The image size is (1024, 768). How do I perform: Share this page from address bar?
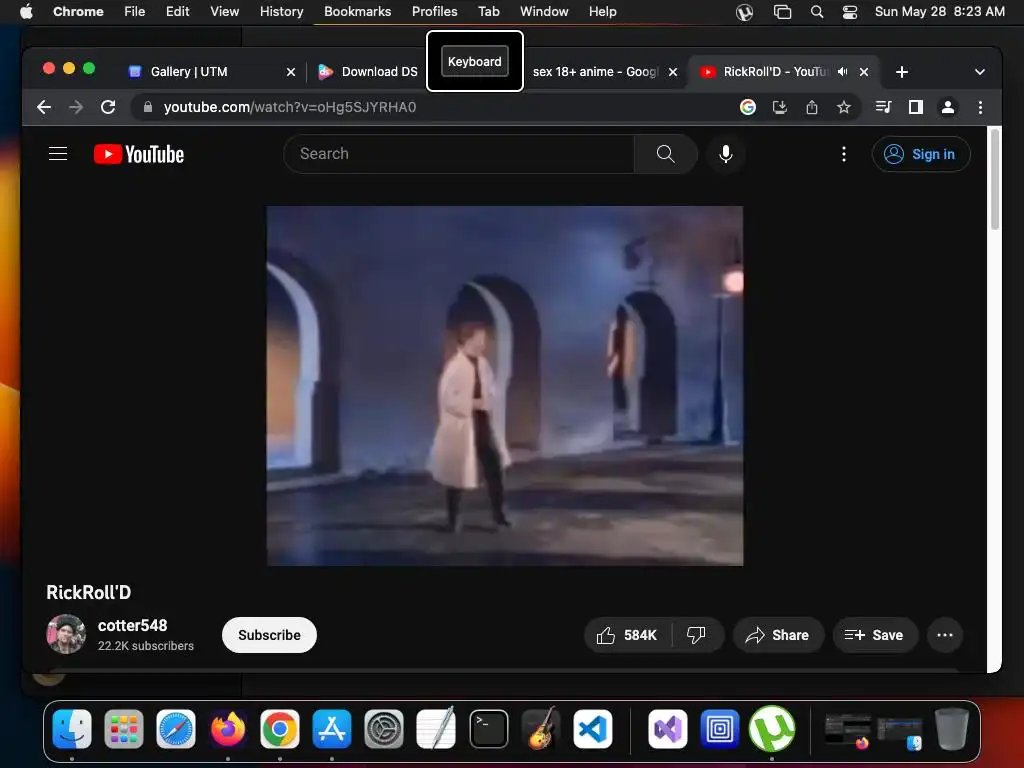pyautogui.click(x=812, y=107)
